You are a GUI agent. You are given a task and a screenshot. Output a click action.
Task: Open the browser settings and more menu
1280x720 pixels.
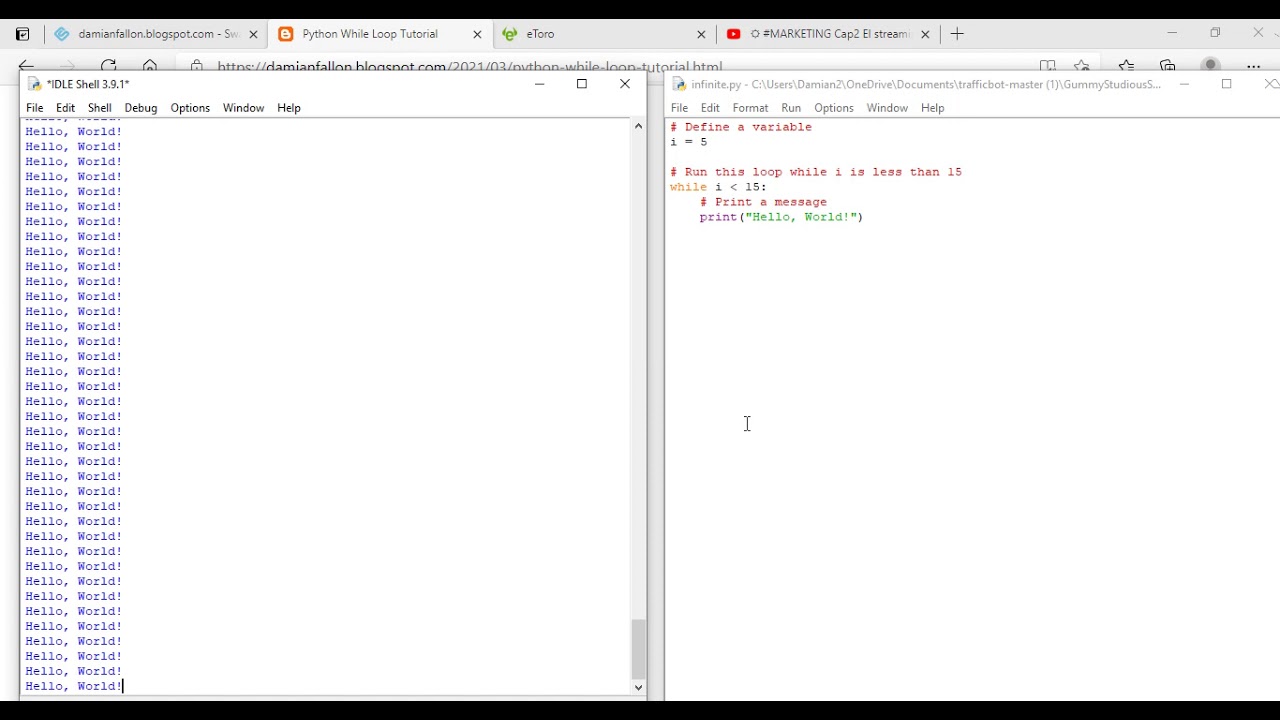(1253, 66)
